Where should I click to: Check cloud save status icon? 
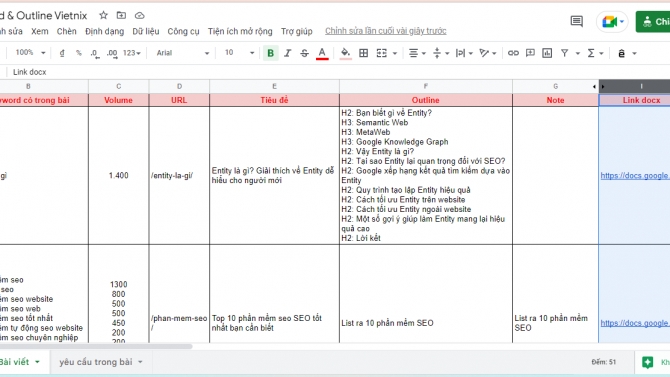[139, 15]
